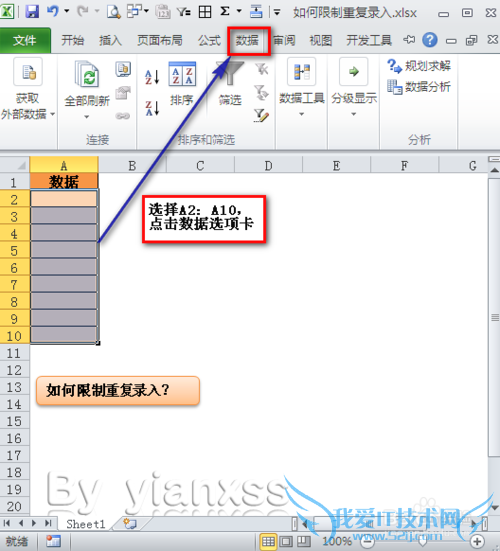Click the 100% zoom level

coord(337,541)
